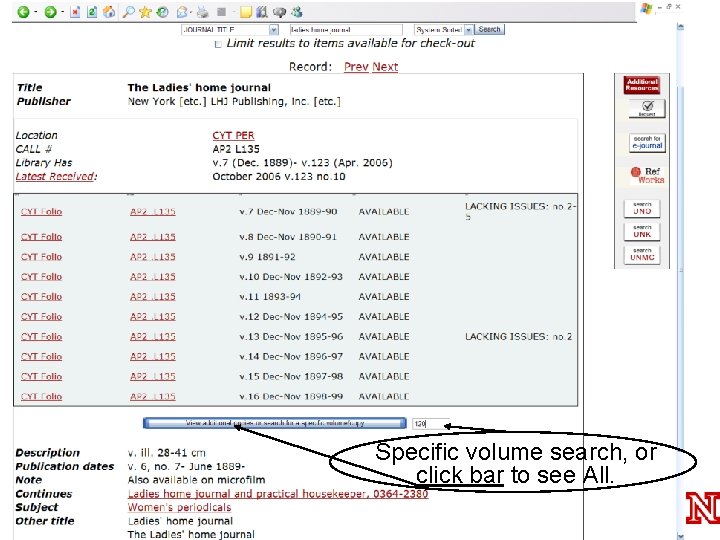Open dropdown arrow next to Back button
The width and height of the screenshot is (720, 540).
click(x=36, y=12)
